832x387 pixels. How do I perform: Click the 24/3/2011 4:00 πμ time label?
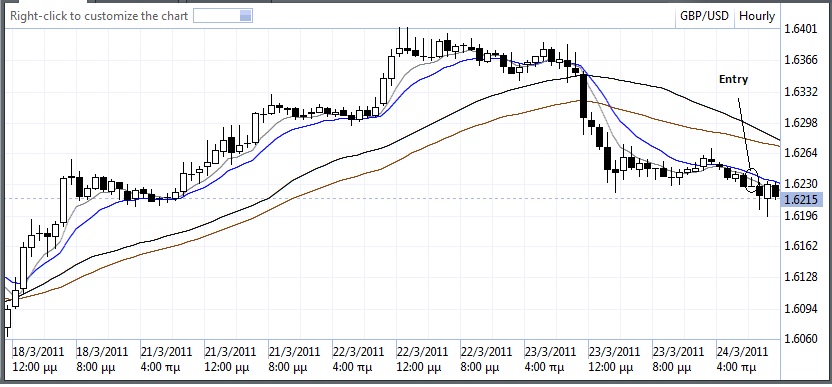(x=742, y=359)
